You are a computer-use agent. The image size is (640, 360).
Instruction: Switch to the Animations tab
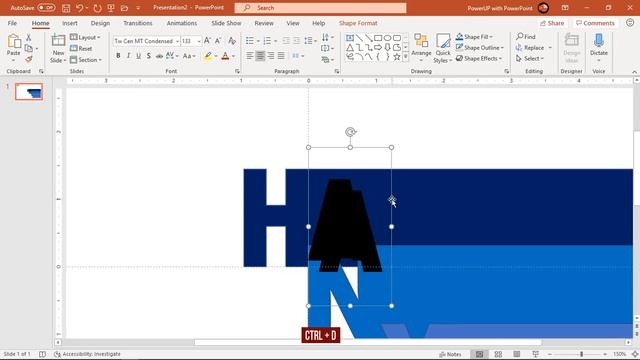pos(182,23)
